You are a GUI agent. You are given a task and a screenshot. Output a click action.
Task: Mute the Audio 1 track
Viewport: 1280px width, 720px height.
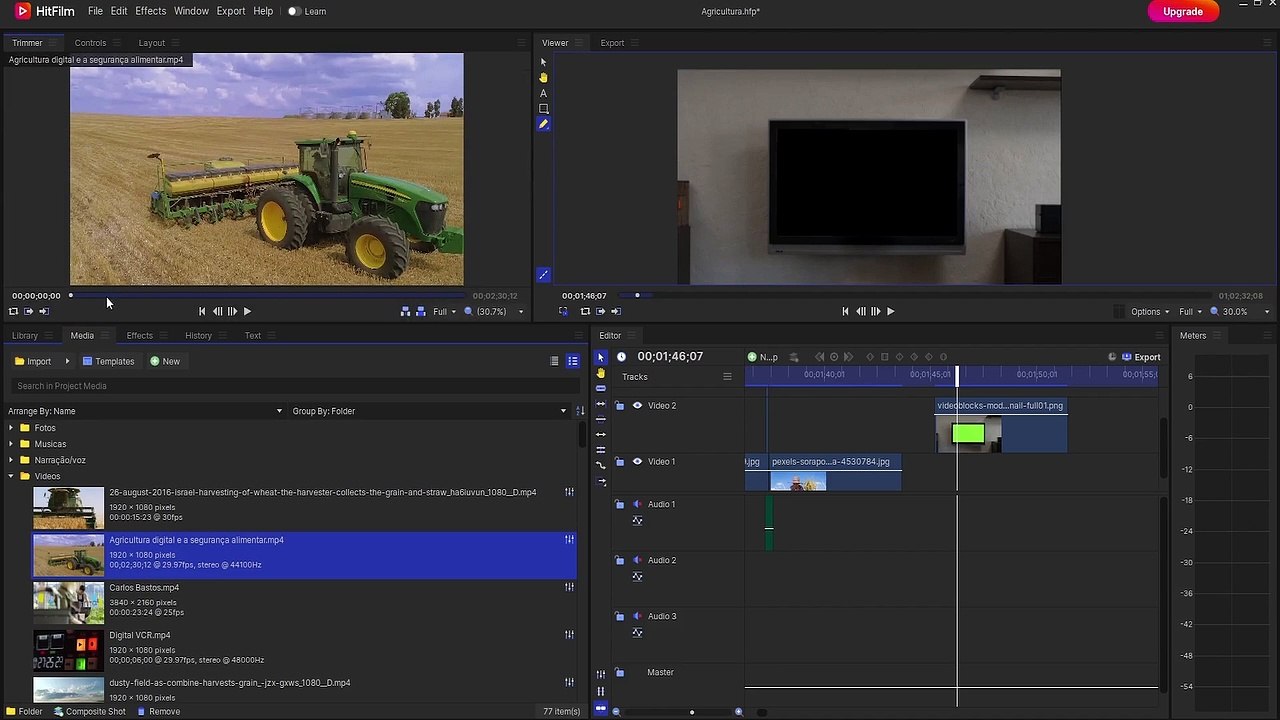coord(637,504)
